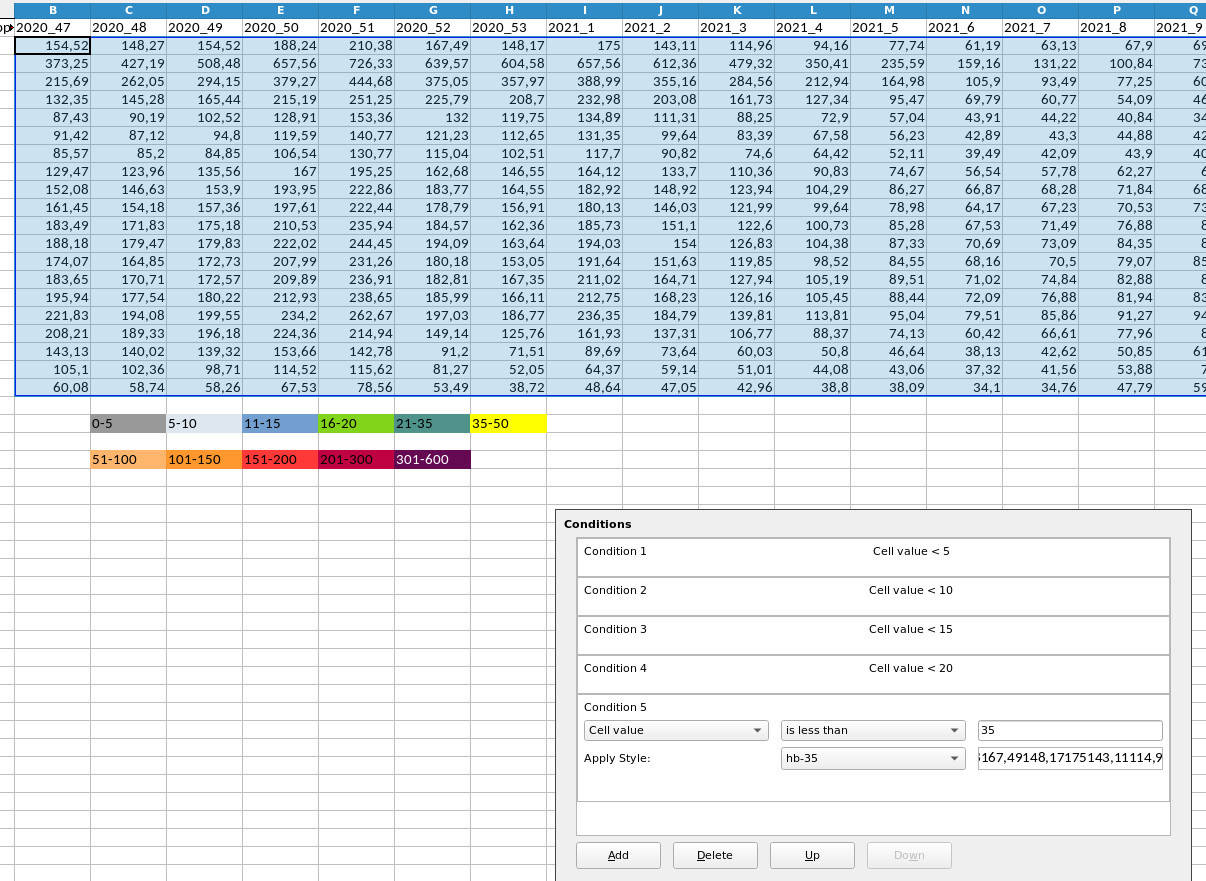Image resolution: width=1206 pixels, height=881 pixels.
Task: Select the grey 0-5 legend cell
Action: 128,424
